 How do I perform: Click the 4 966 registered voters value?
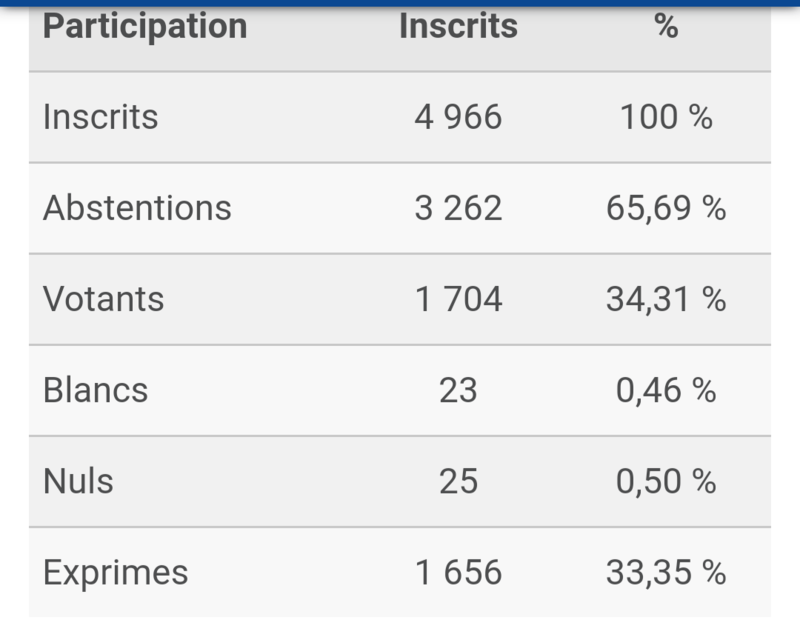(x=458, y=117)
